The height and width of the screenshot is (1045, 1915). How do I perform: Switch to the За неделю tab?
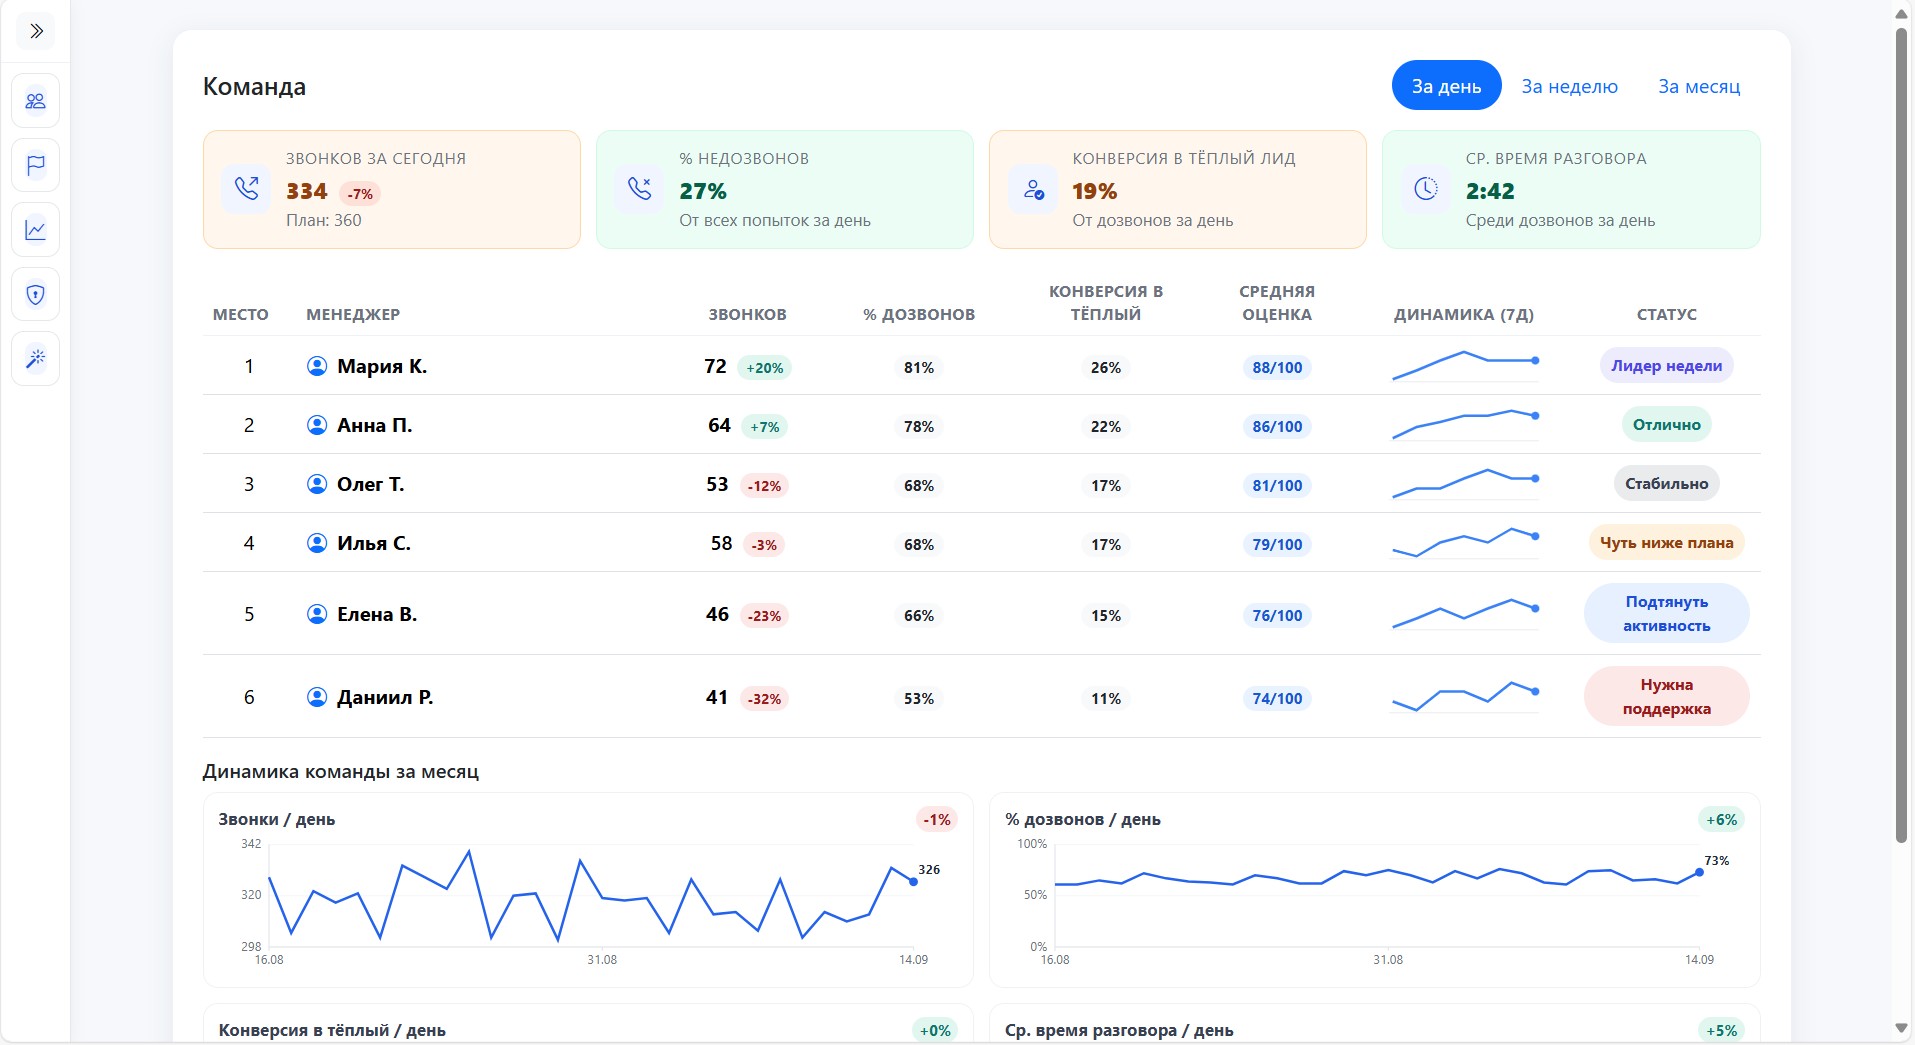[x=1569, y=86]
